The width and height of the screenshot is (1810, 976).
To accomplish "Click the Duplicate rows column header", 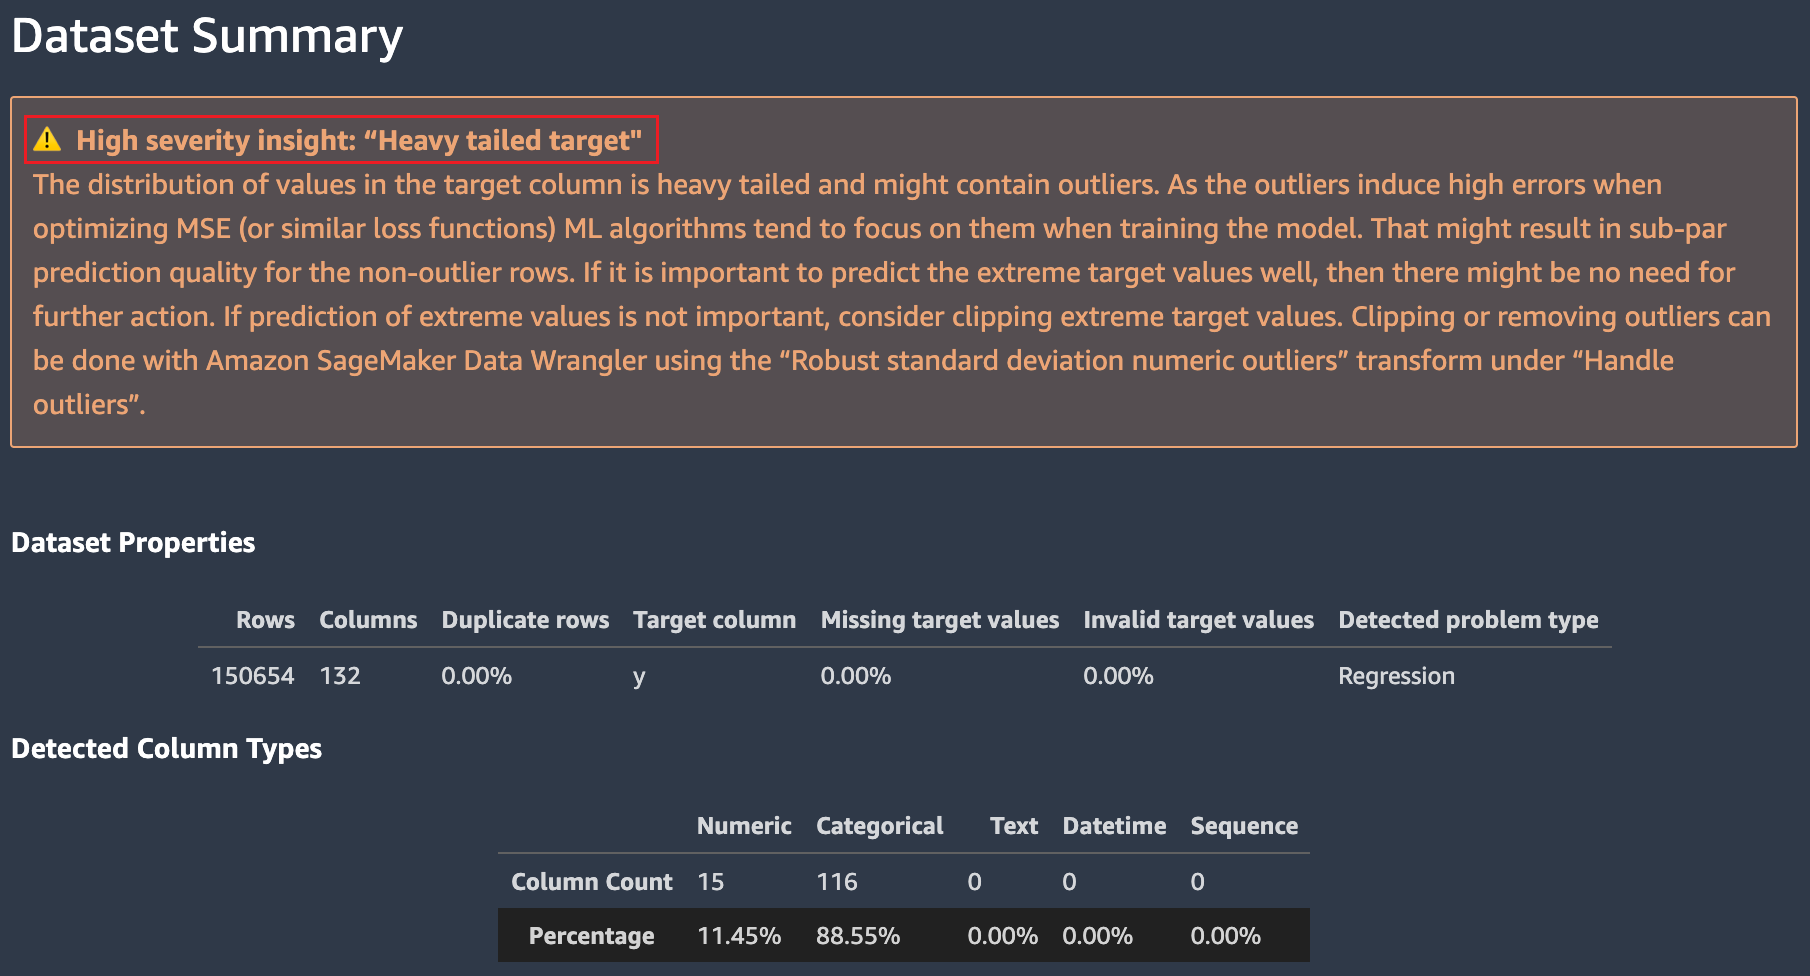I will [525, 620].
